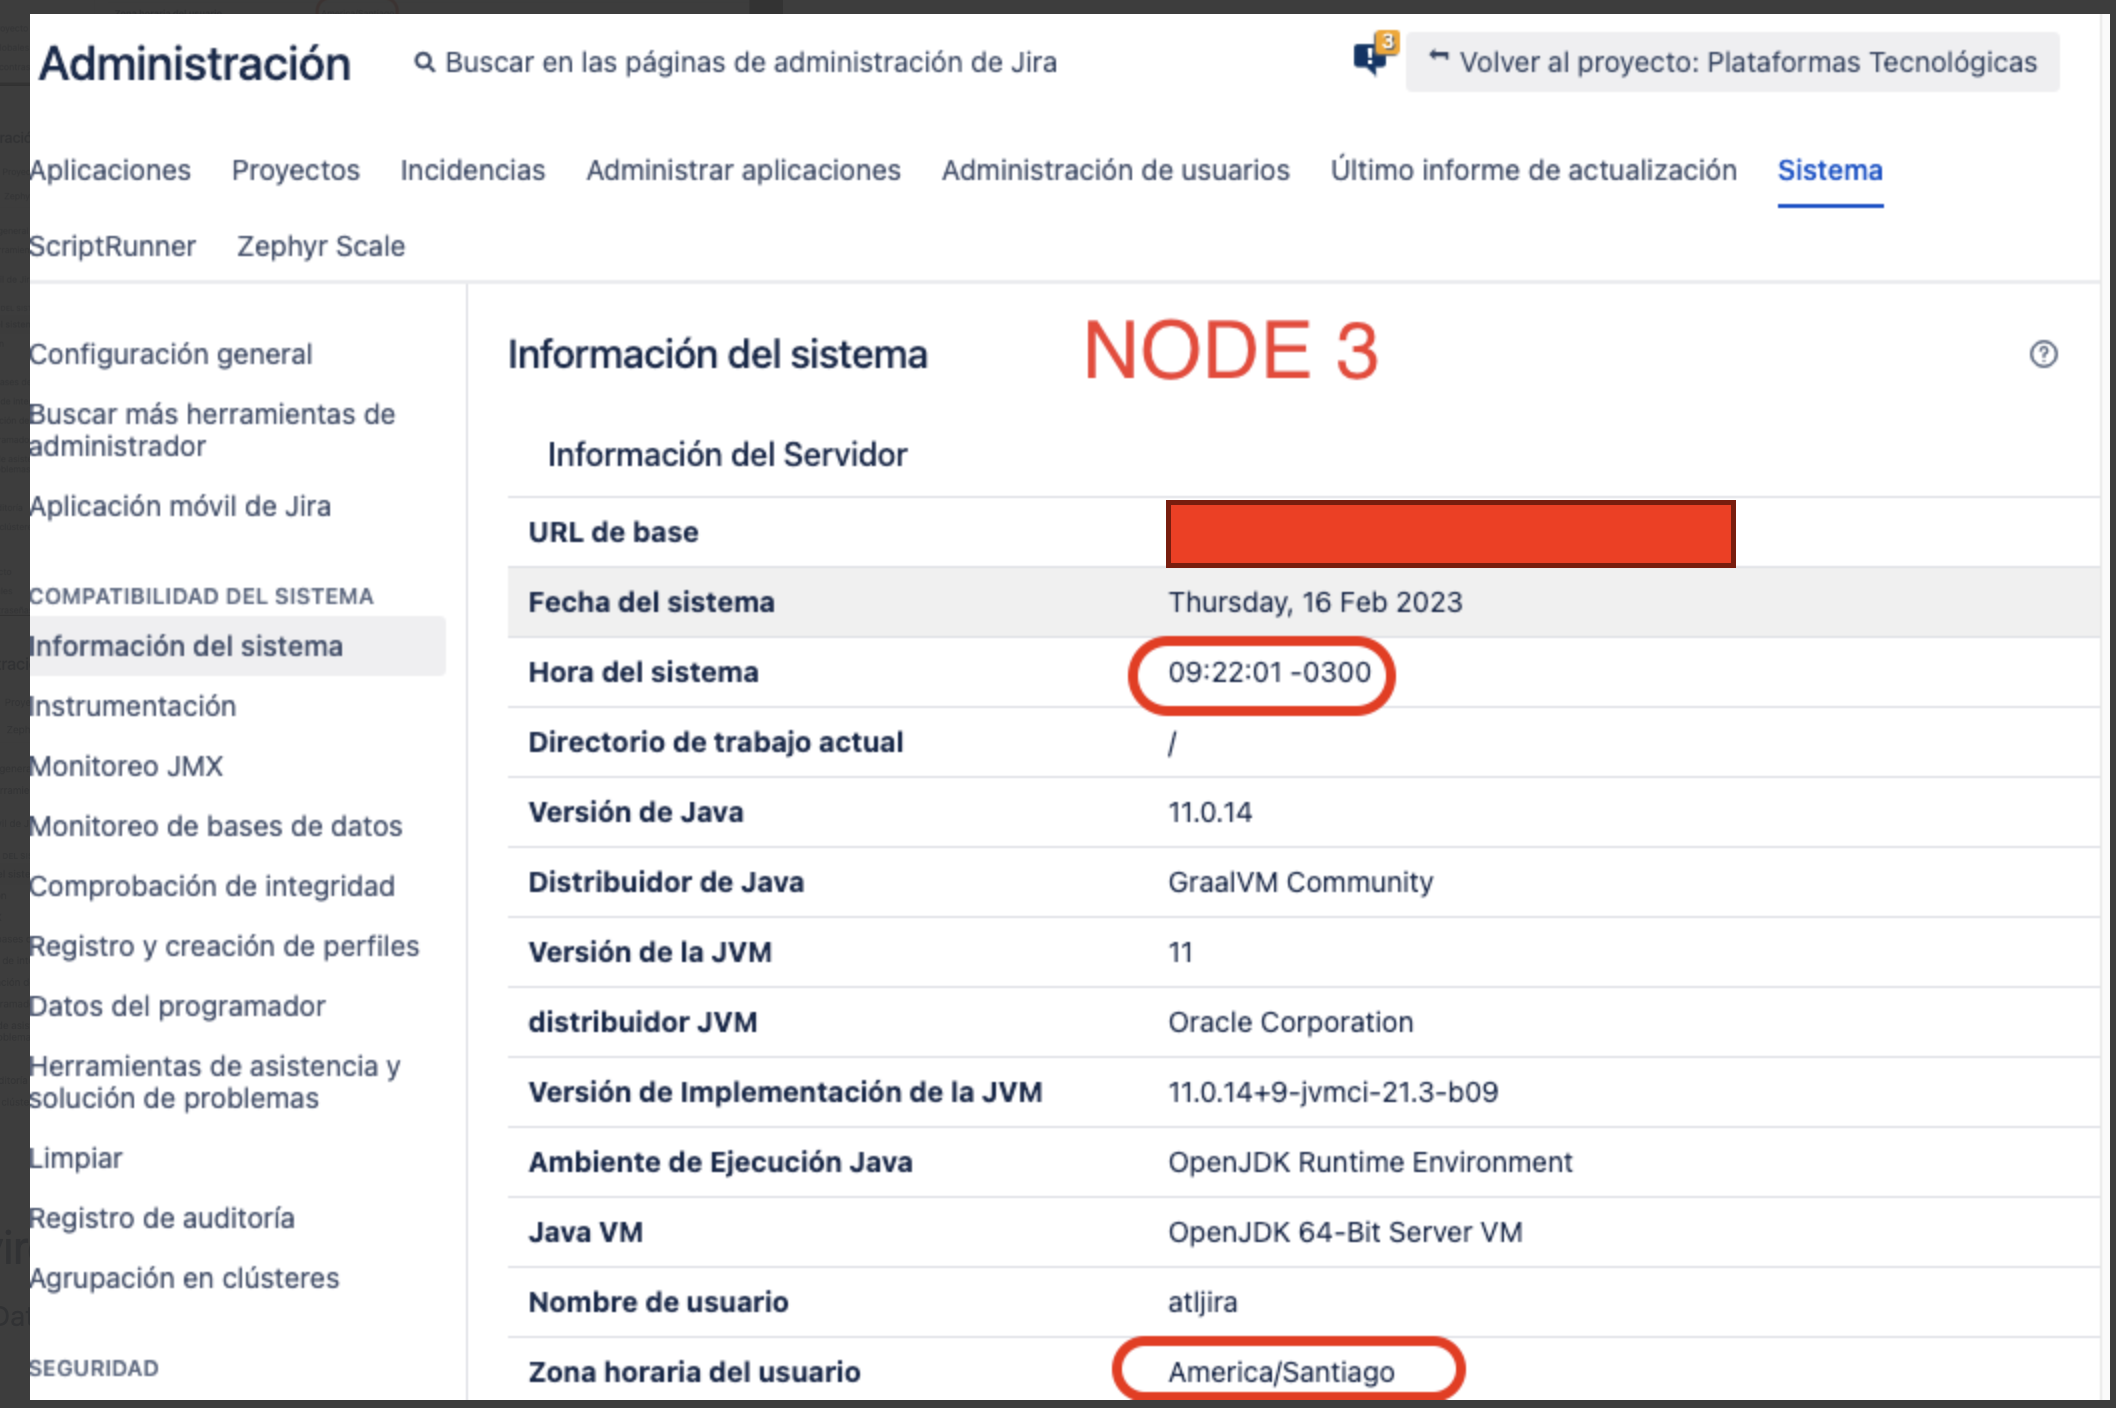Click the search magnifier icon
This screenshot has width=2116, height=1408.
[424, 63]
